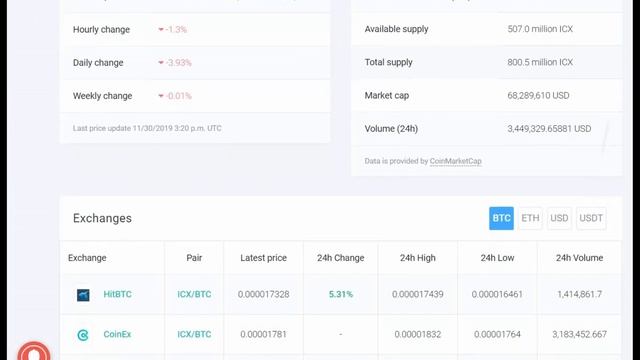Click the 24h High column header
This screenshot has width=640, height=360.
coord(418,258)
